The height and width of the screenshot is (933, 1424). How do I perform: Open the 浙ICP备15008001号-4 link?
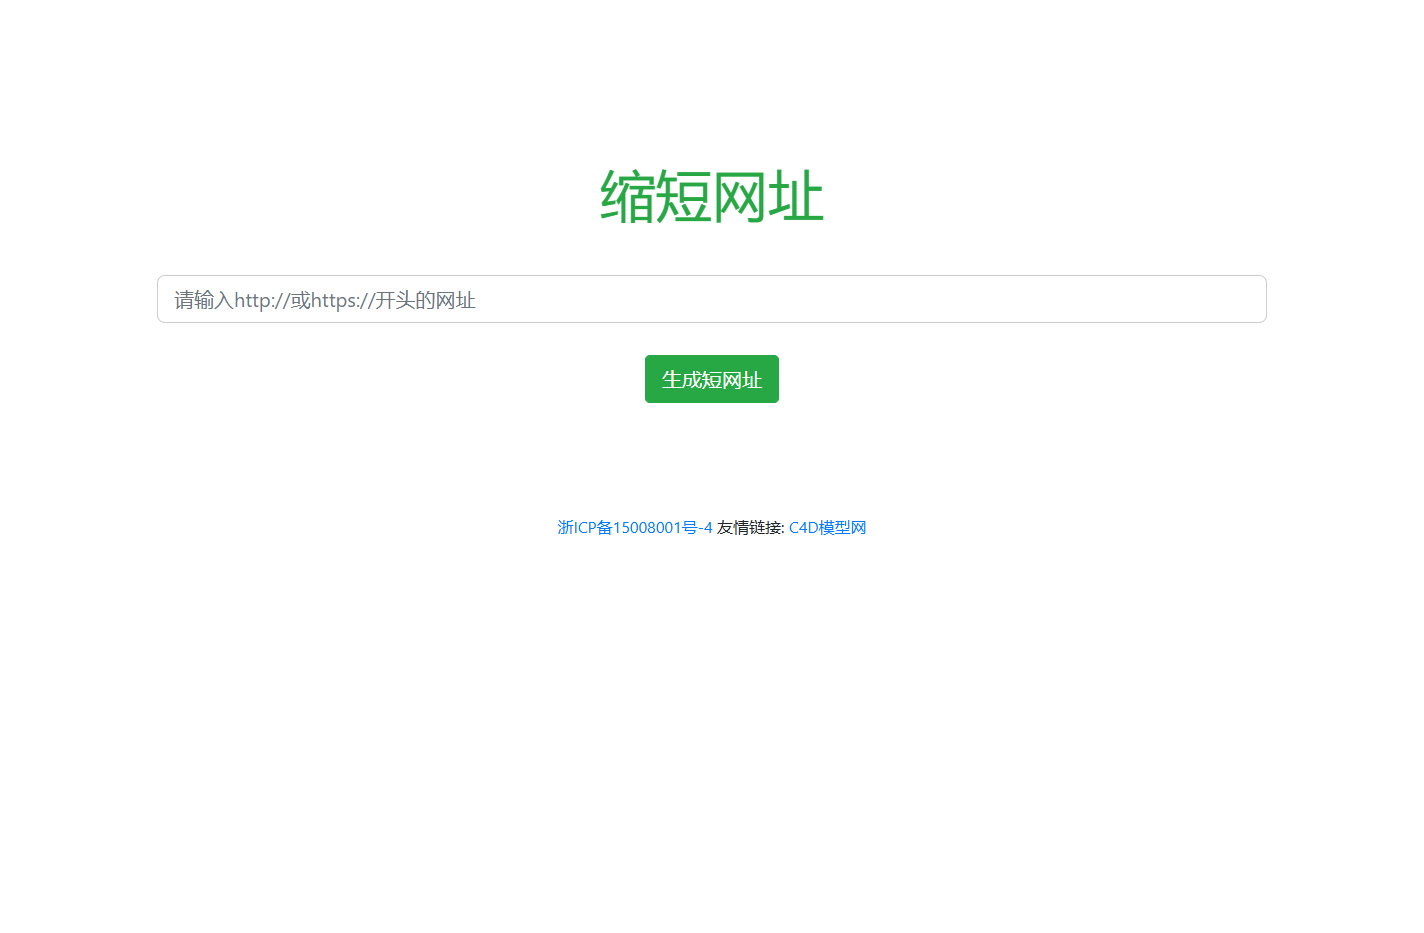[x=635, y=527]
